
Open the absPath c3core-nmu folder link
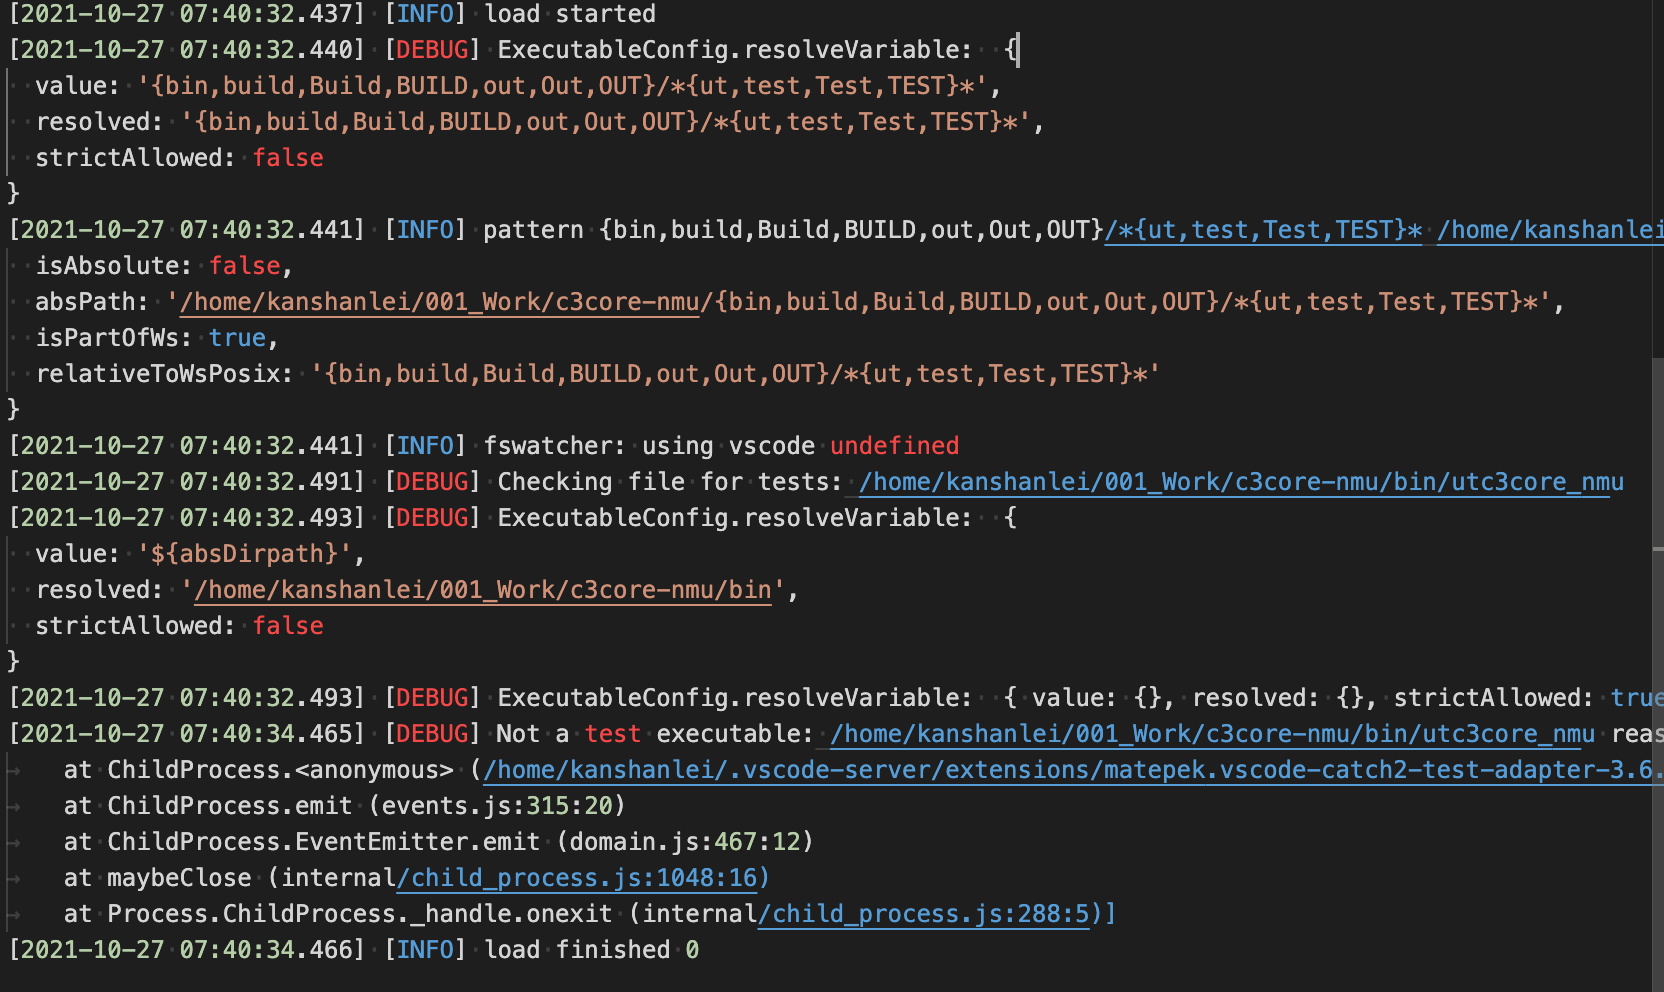[439, 302]
